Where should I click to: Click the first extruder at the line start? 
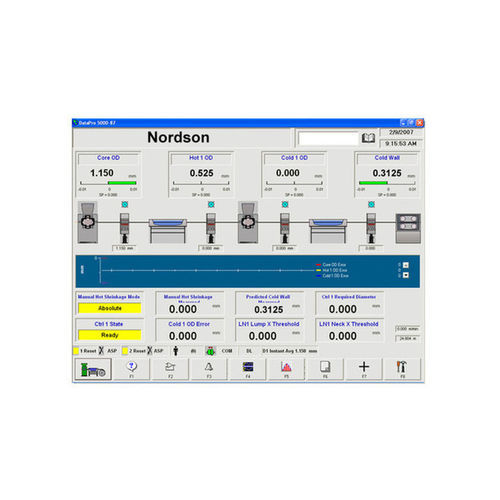click(87, 222)
